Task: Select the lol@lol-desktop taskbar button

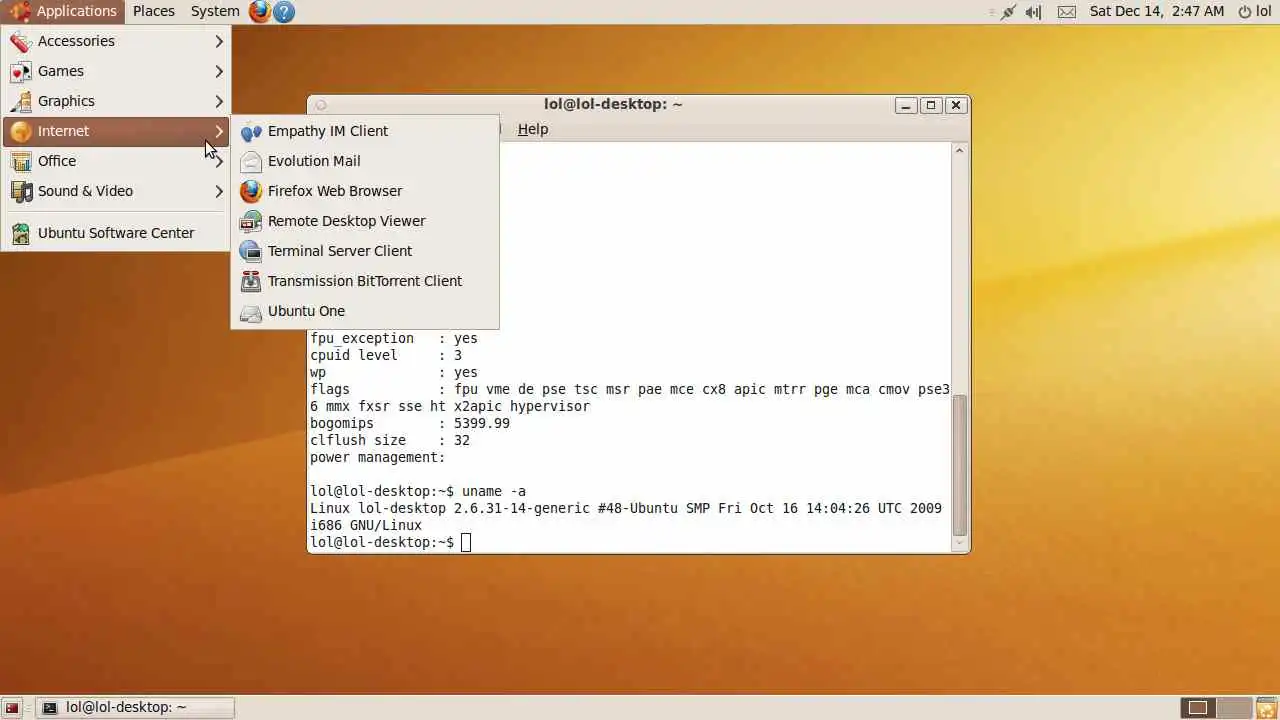Action: (136, 707)
